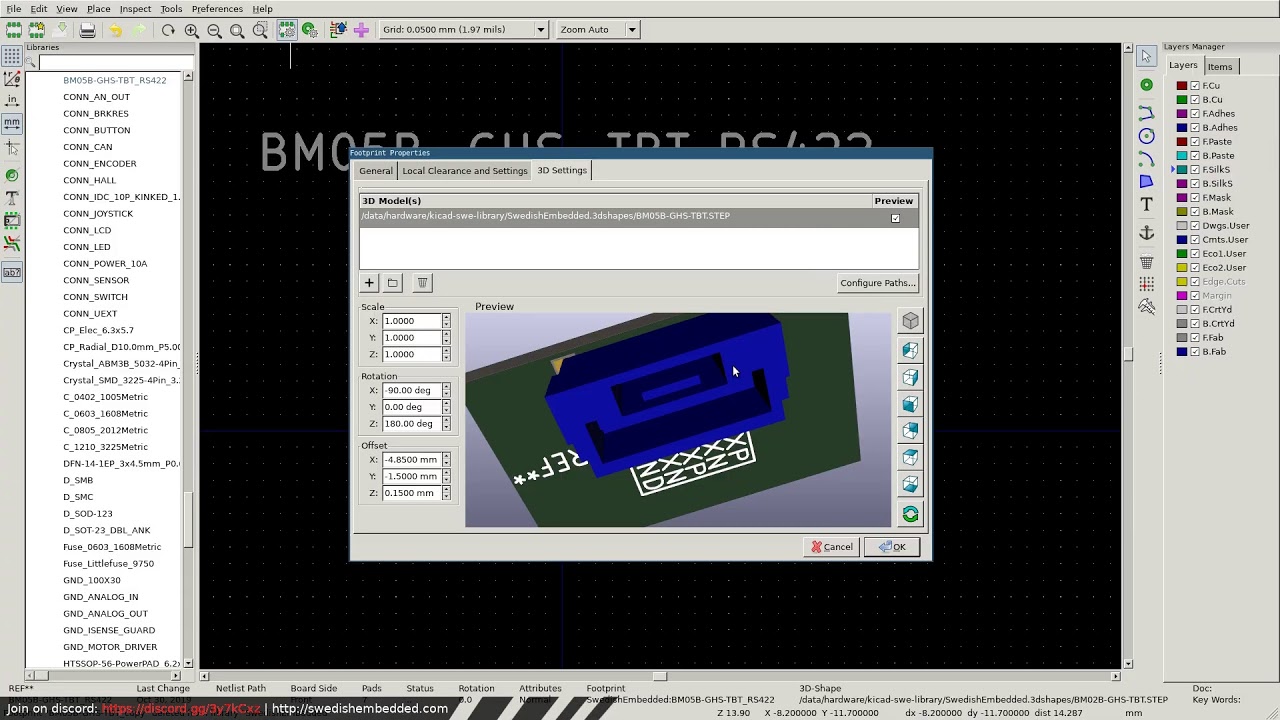
Task: Toggle F.CrtYd layer visibility checkbox
Action: [x=1195, y=310]
